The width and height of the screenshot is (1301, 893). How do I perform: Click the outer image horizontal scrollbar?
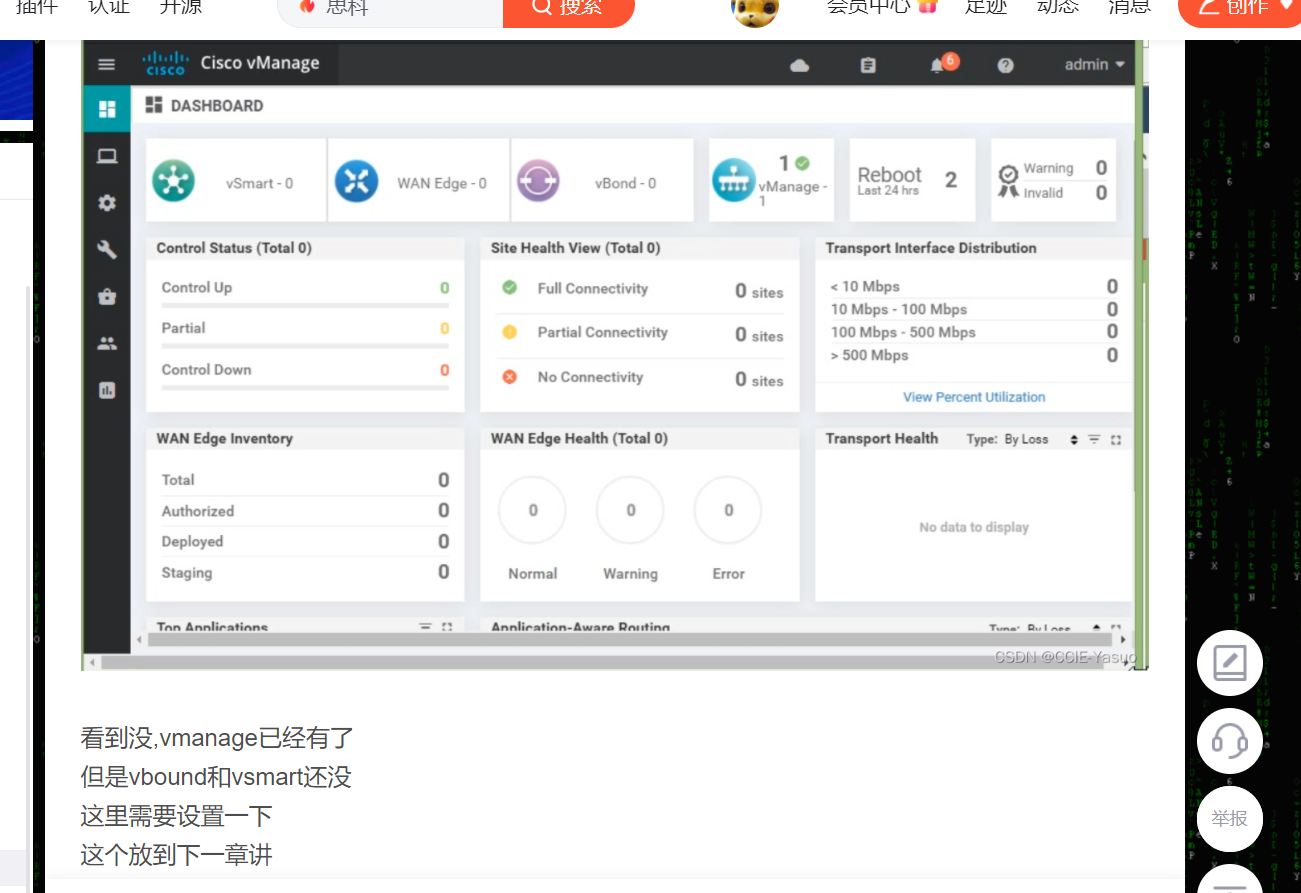[603, 662]
